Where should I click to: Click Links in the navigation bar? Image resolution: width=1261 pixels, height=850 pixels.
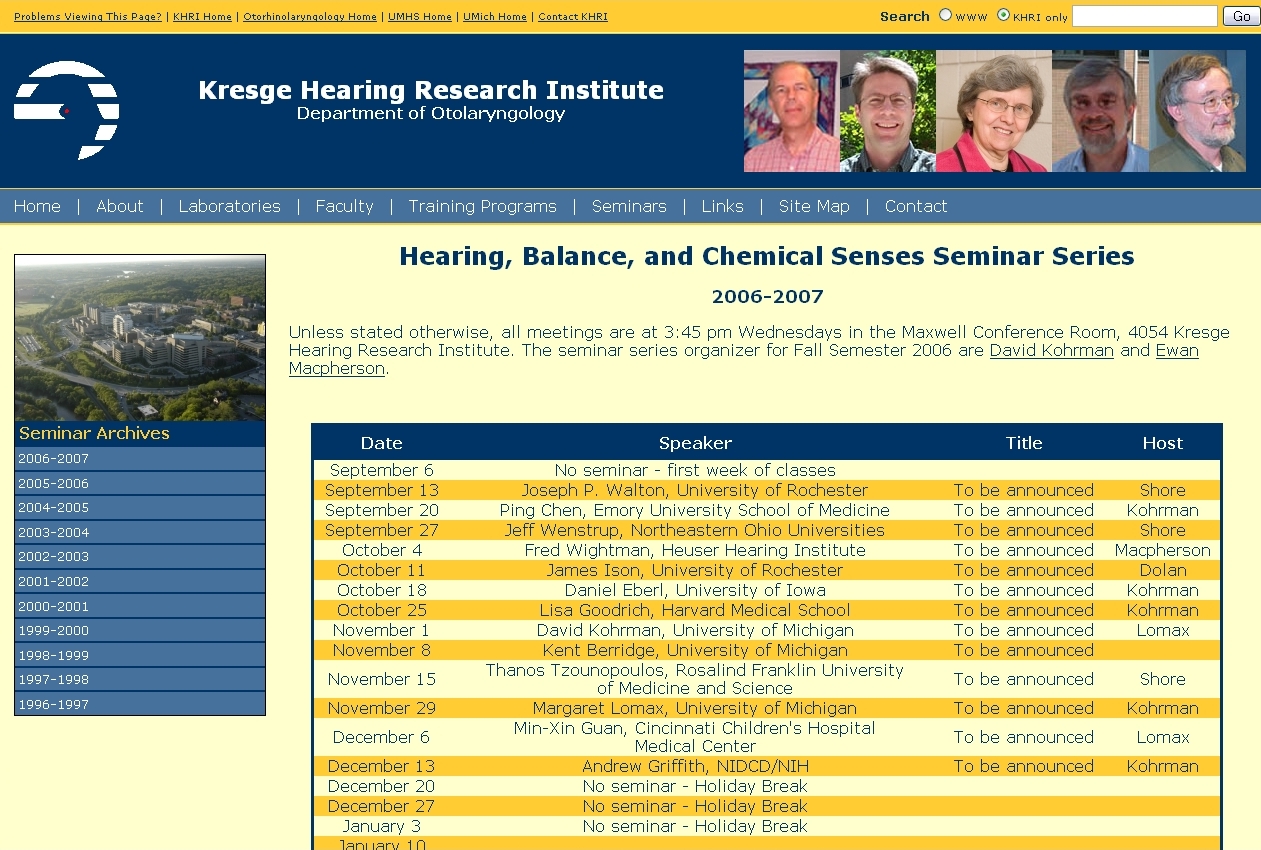(722, 206)
